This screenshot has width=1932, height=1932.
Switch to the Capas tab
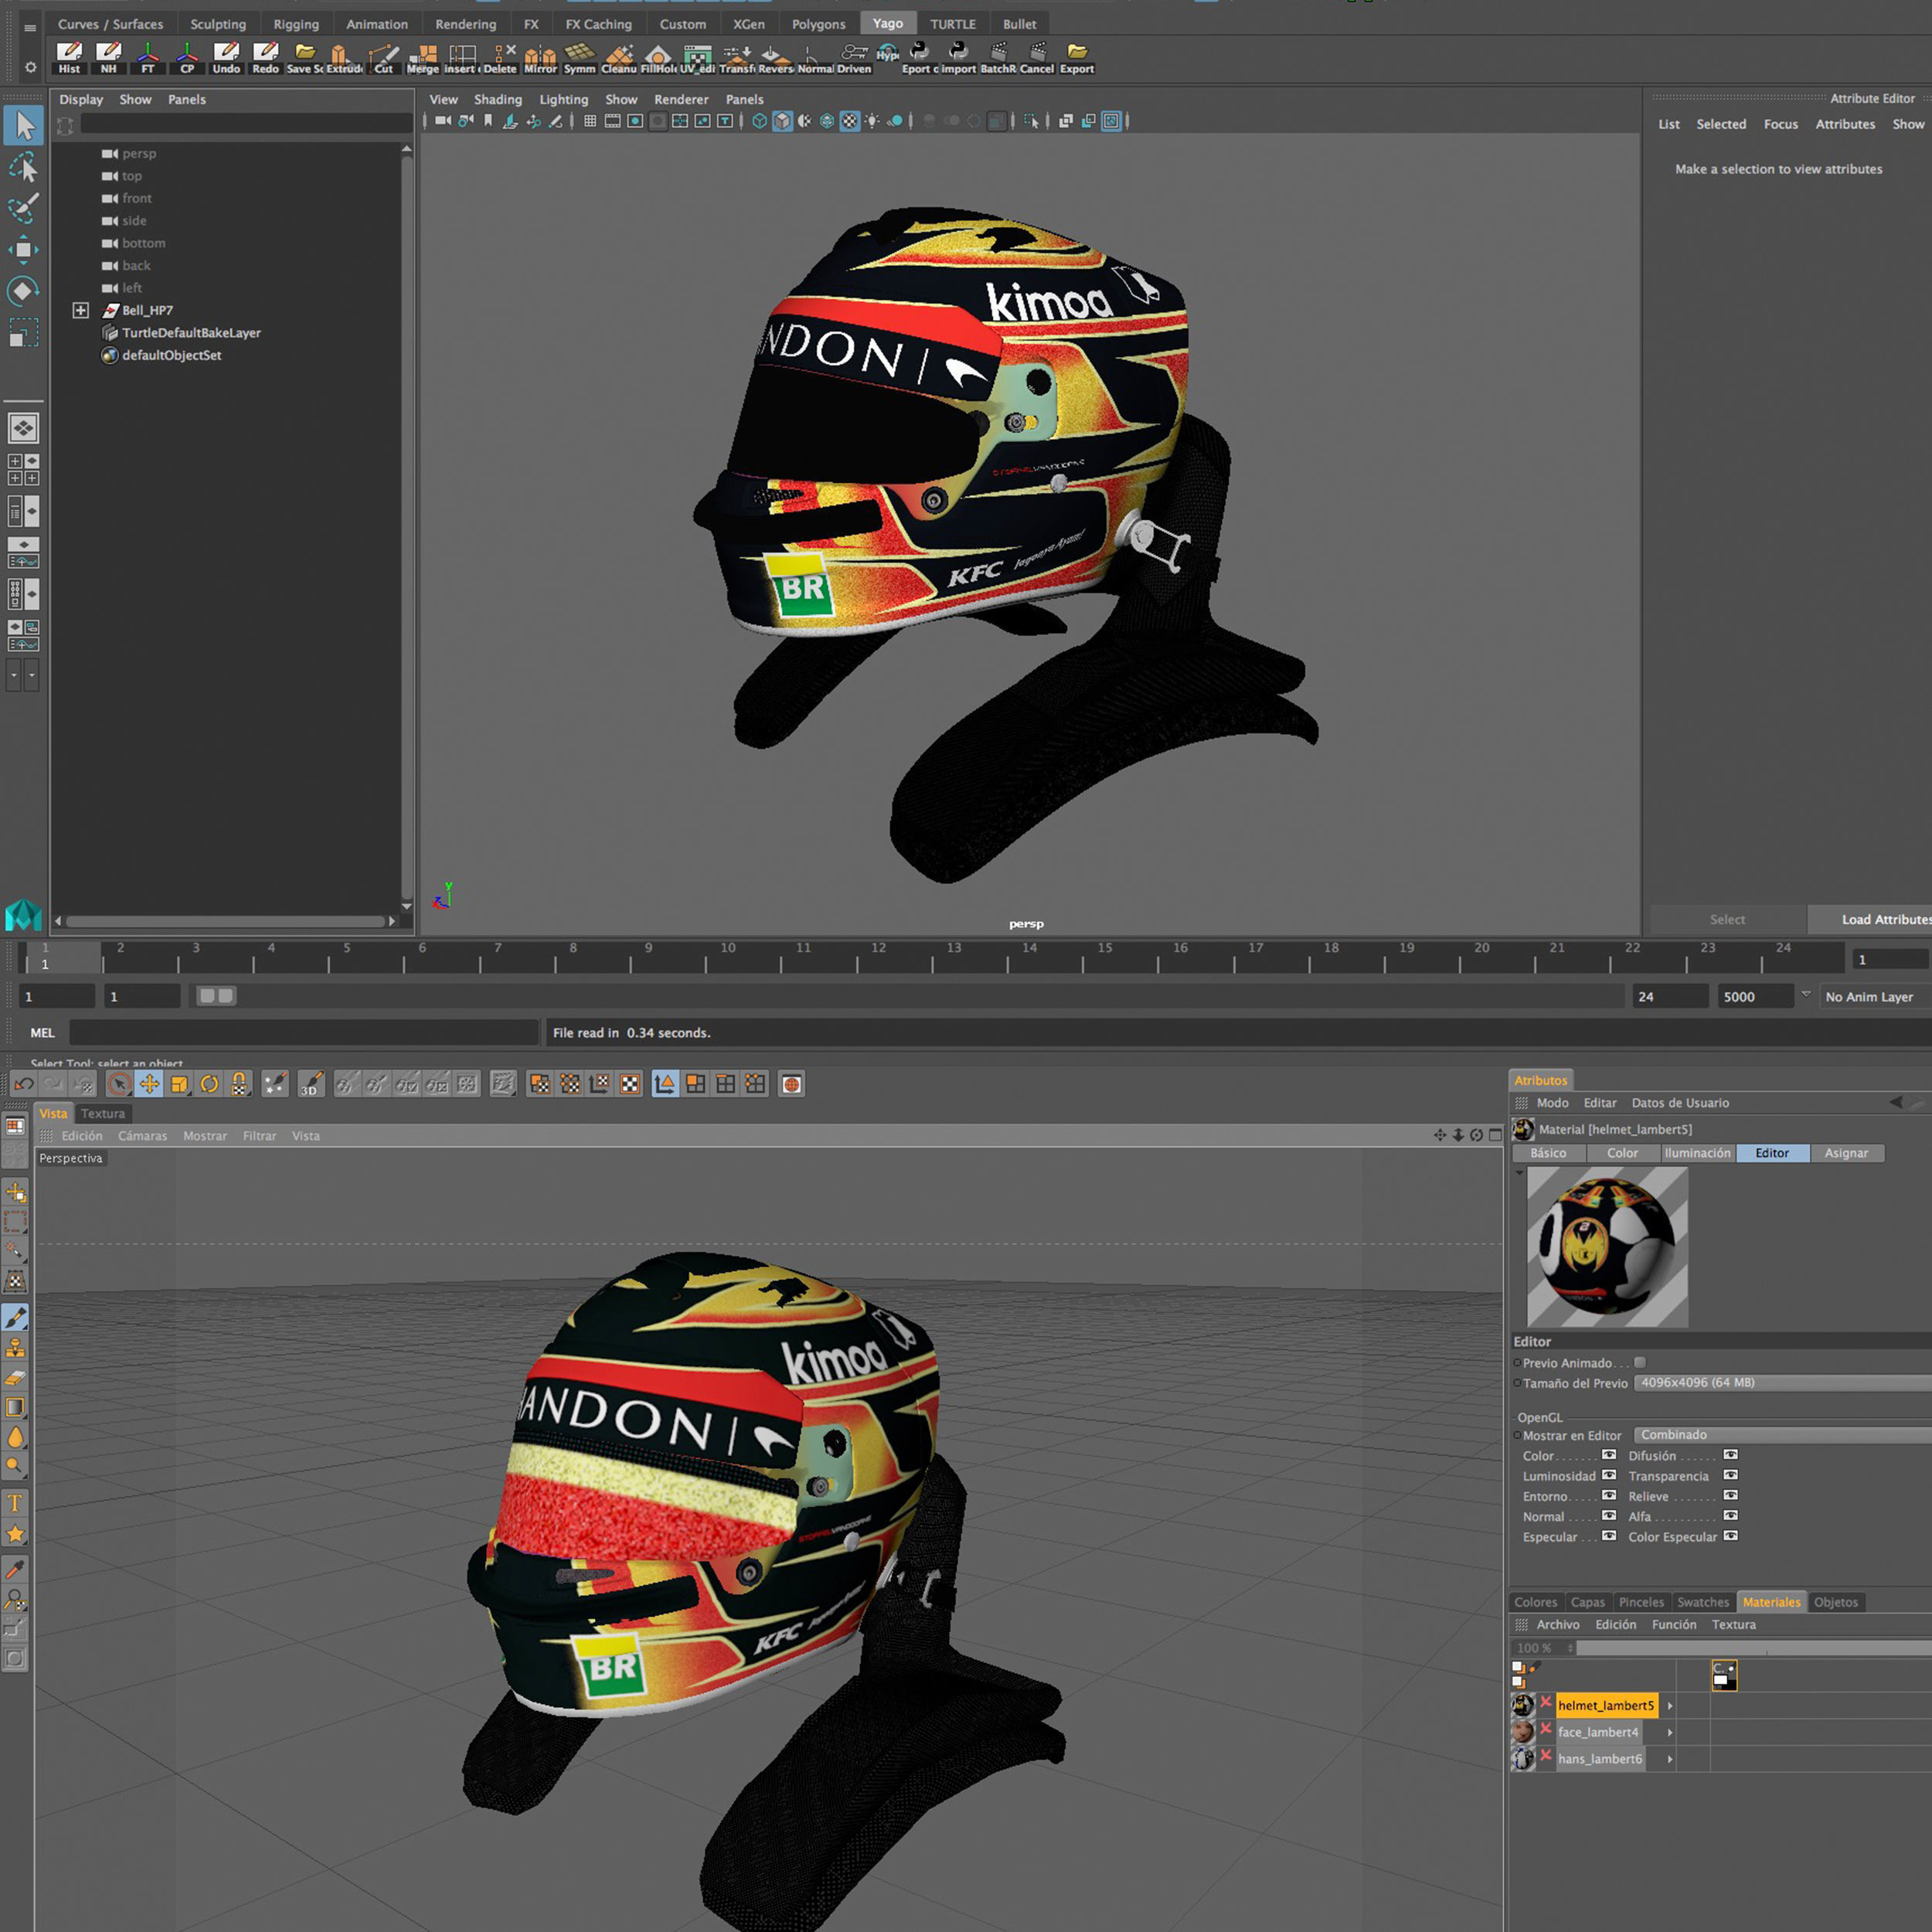(x=1587, y=1602)
